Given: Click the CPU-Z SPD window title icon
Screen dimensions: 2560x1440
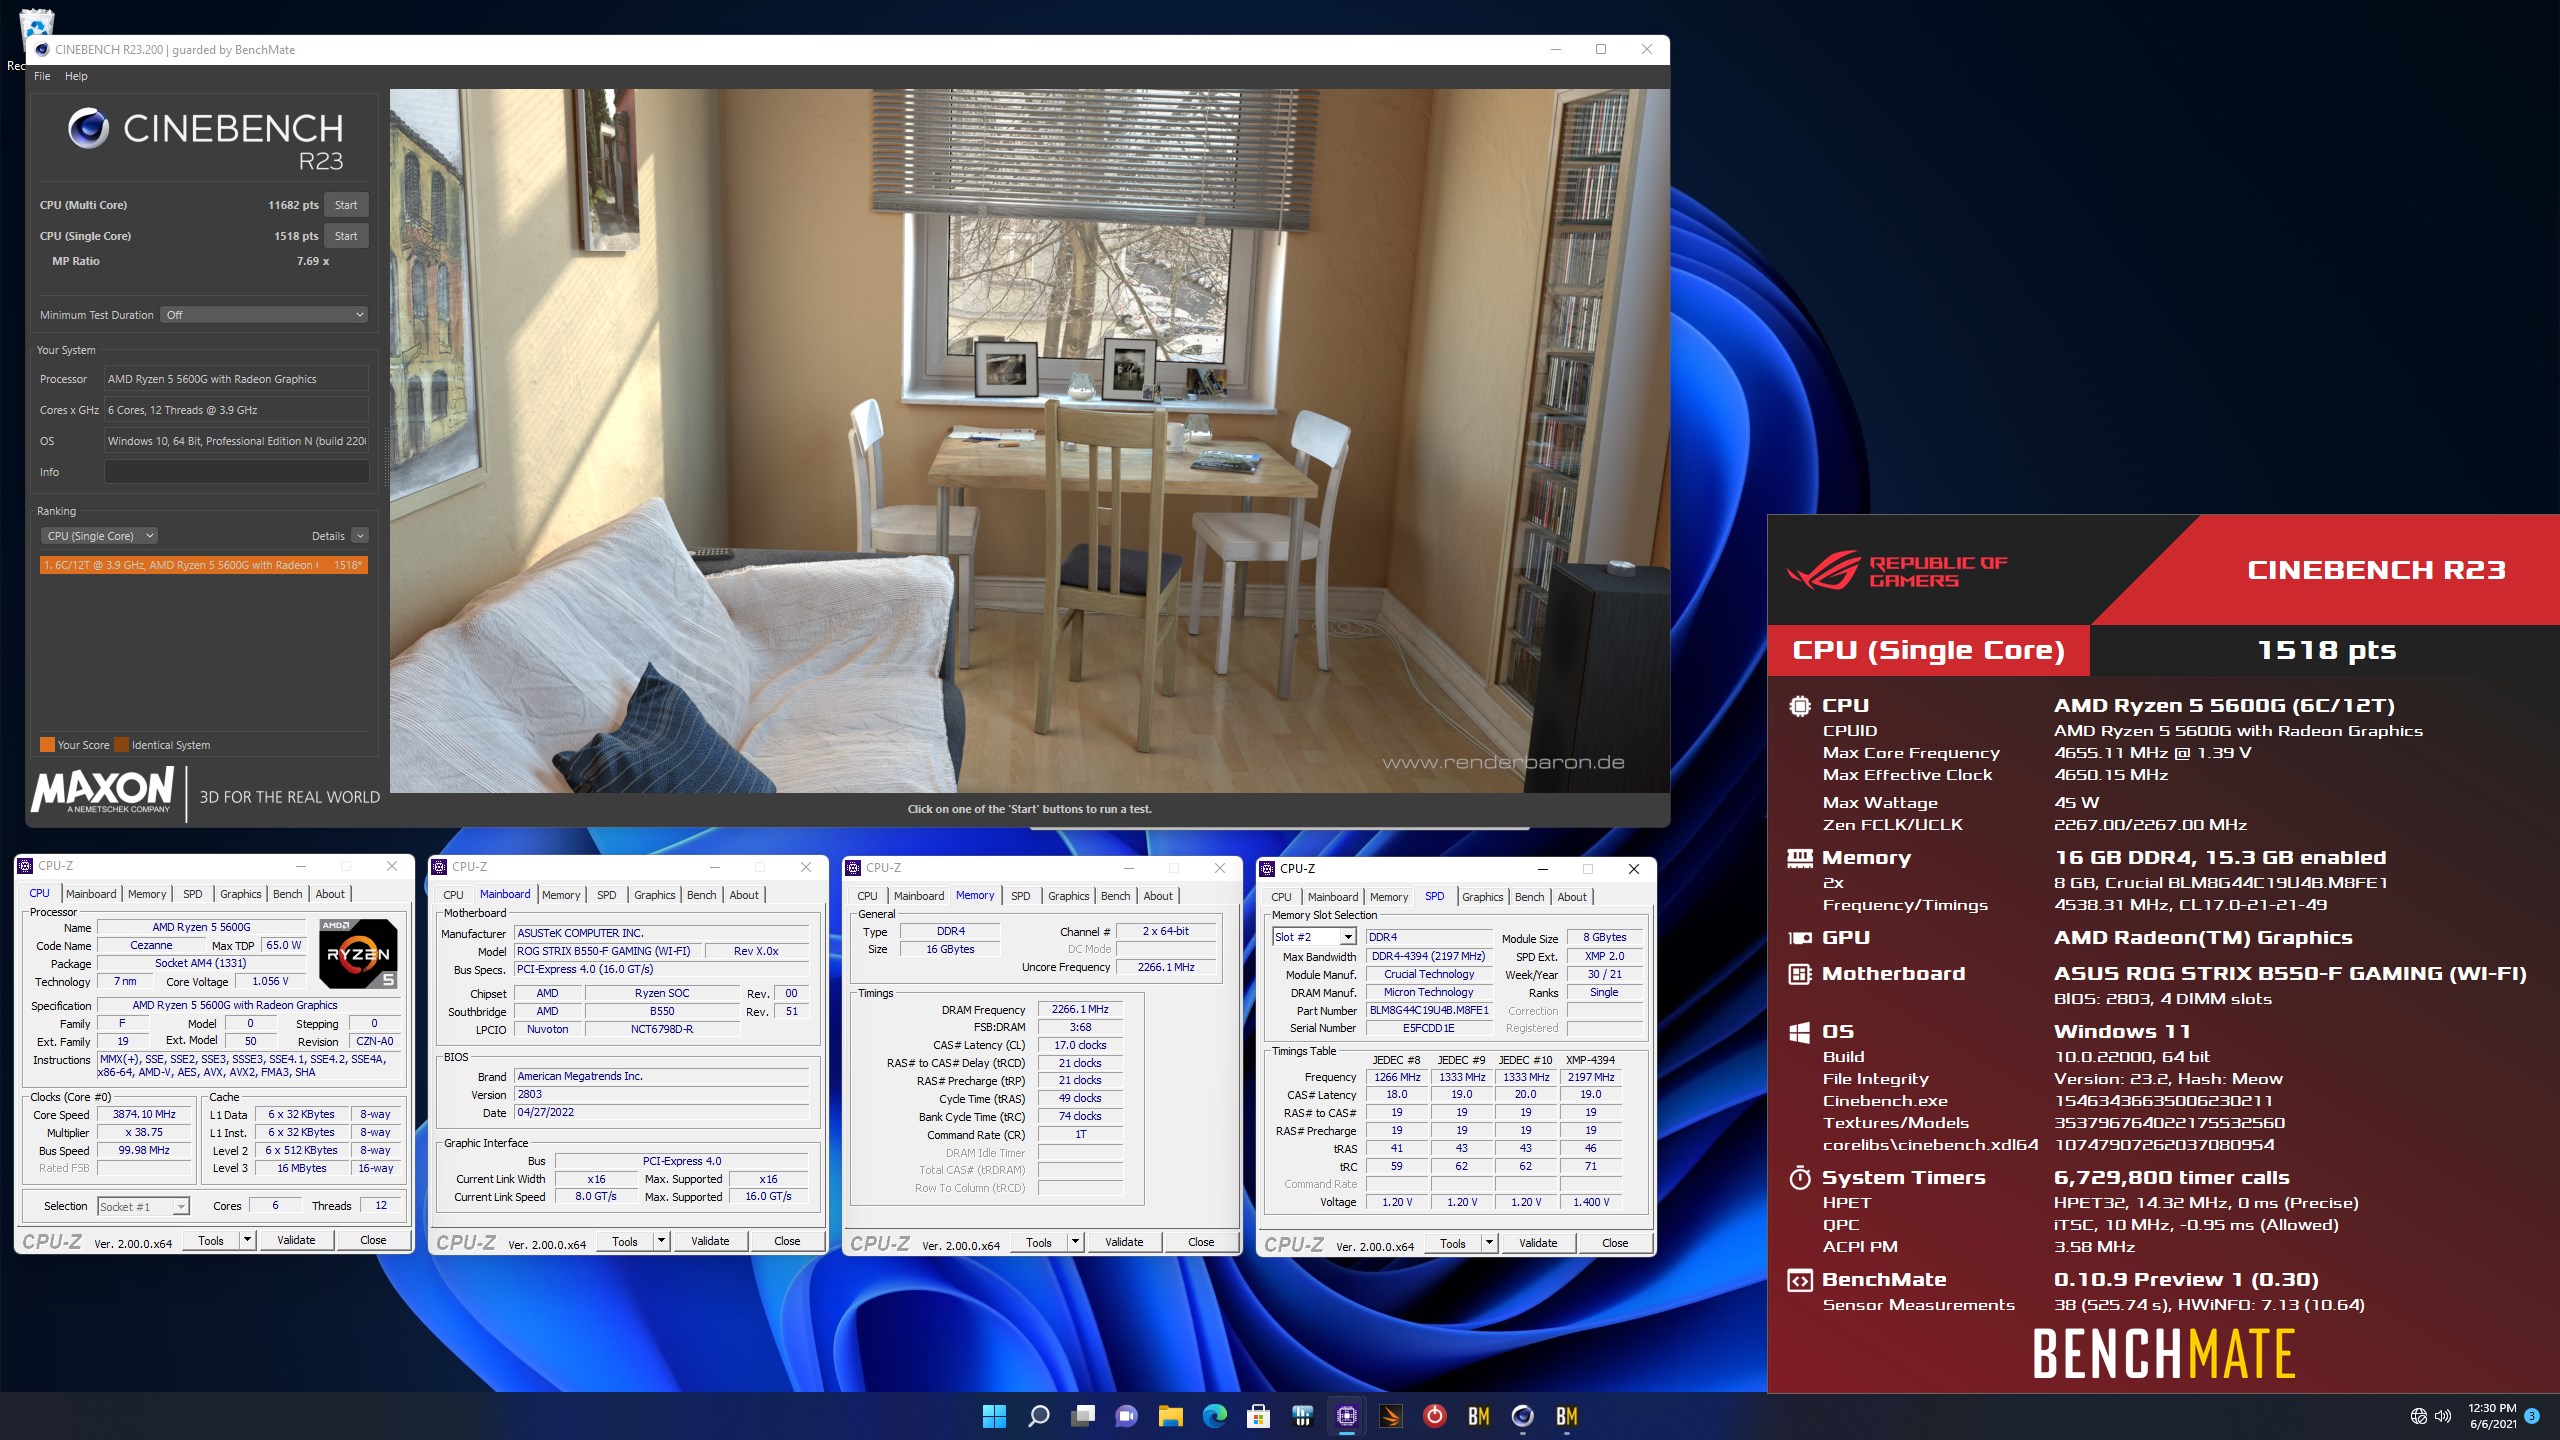Looking at the screenshot, I should coord(1267,869).
